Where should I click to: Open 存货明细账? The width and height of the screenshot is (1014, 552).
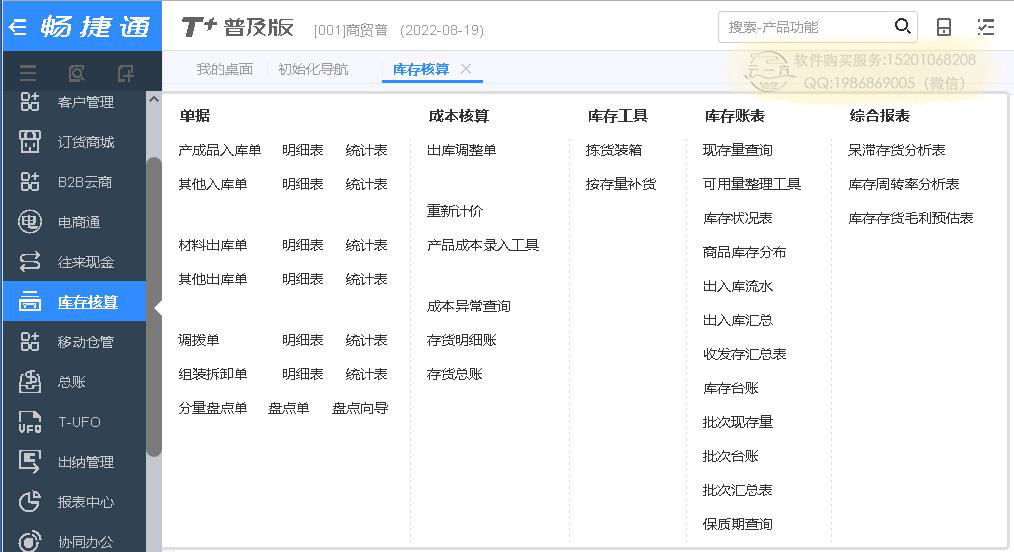(x=462, y=340)
